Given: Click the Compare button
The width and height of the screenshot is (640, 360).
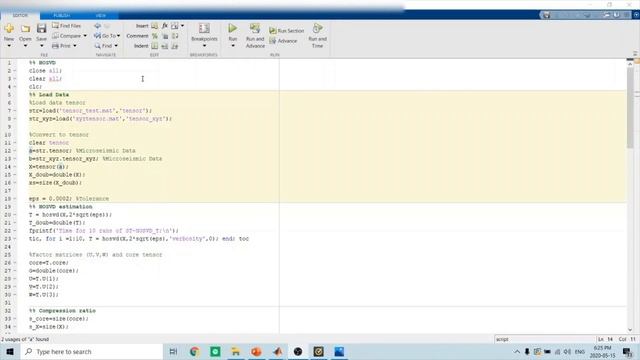Looking at the screenshot, I should (x=67, y=36).
